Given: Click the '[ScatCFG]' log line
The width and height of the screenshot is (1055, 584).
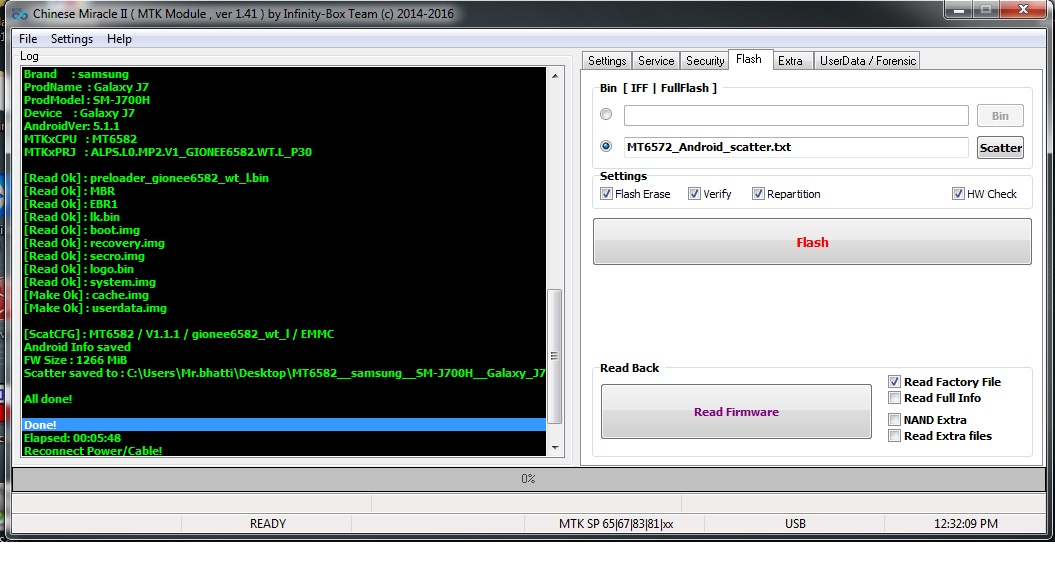Looking at the screenshot, I should coord(179,334).
